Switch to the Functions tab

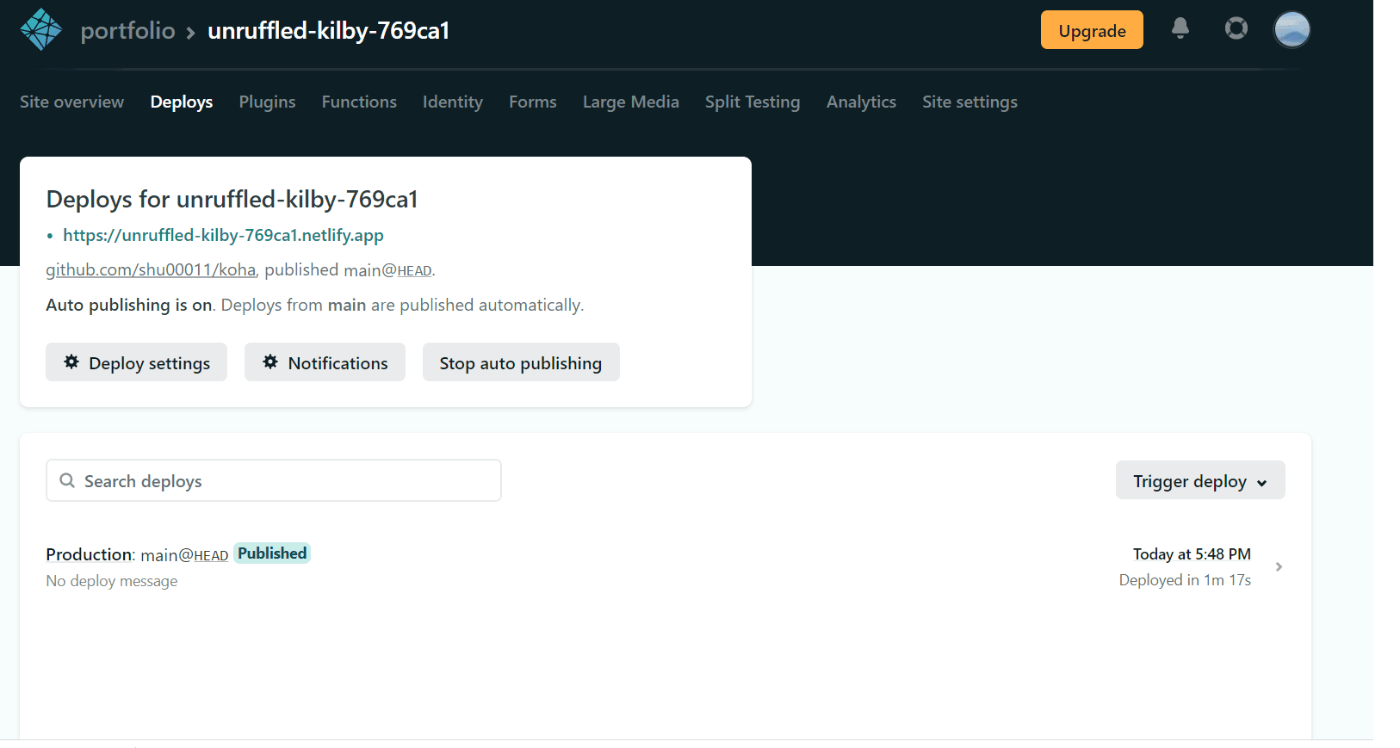click(359, 102)
